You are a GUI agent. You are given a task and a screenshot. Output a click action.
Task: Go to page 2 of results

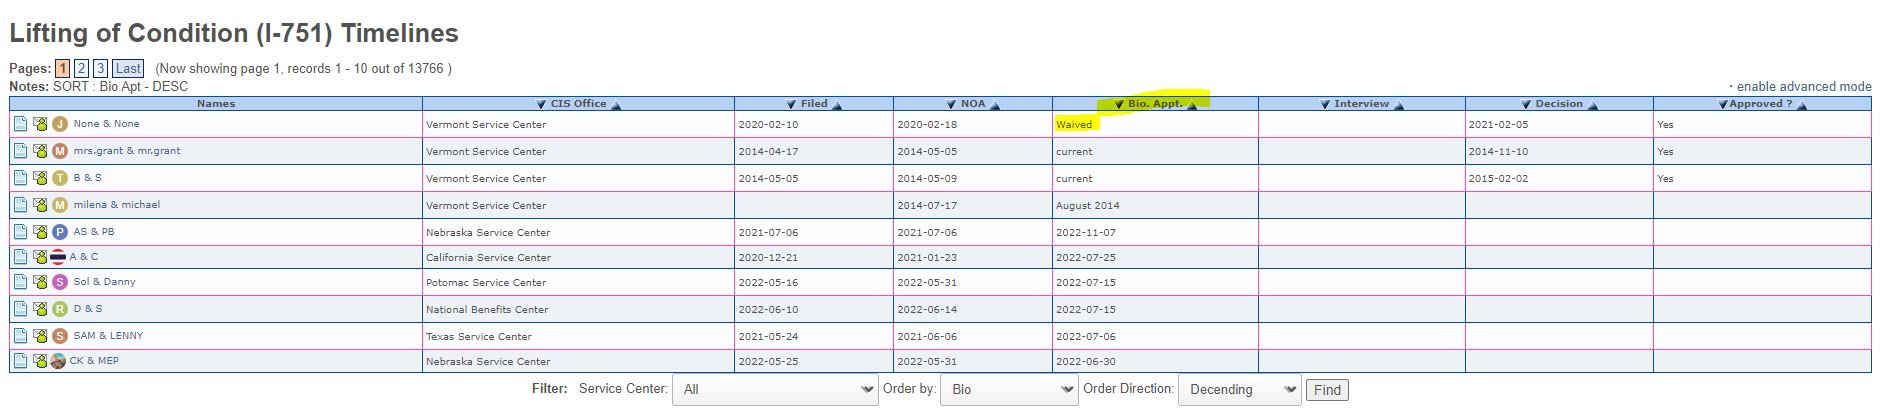tap(82, 68)
